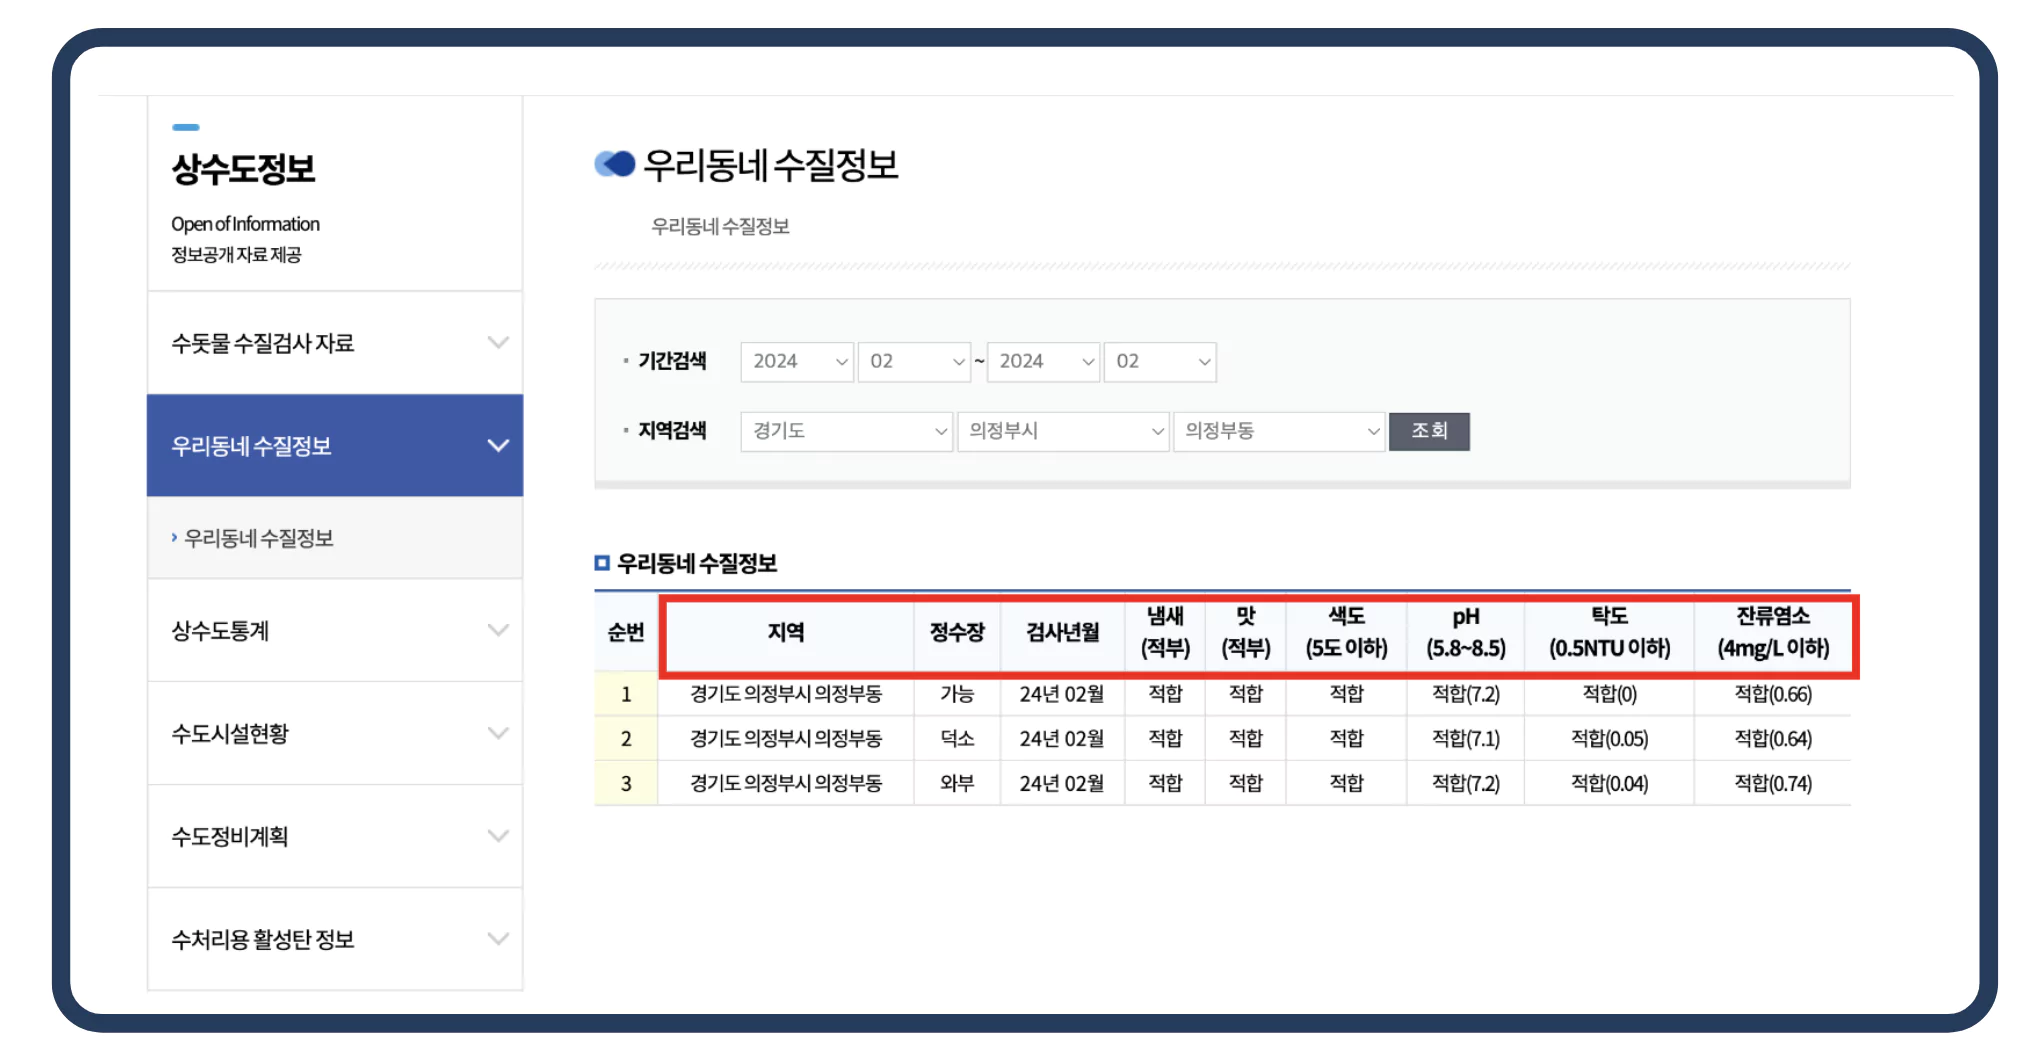Click row number 2 in the table
Image resolution: width=2026 pixels, height=1064 pixels.
pyautogui.click(x=626, y=739)
